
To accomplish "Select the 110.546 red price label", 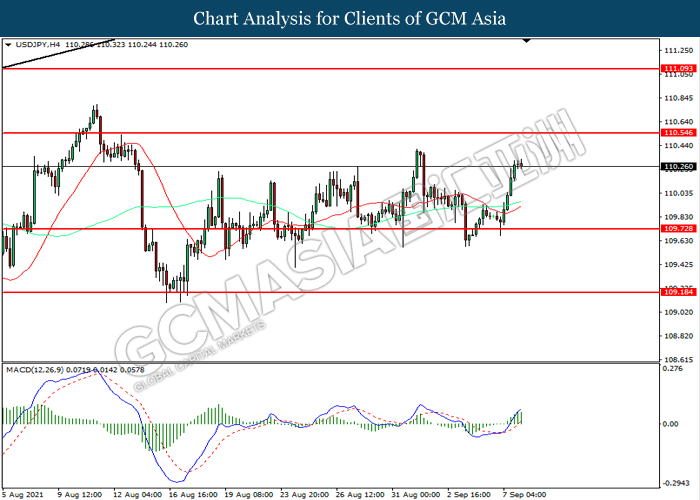I will [x=679, y=133].
